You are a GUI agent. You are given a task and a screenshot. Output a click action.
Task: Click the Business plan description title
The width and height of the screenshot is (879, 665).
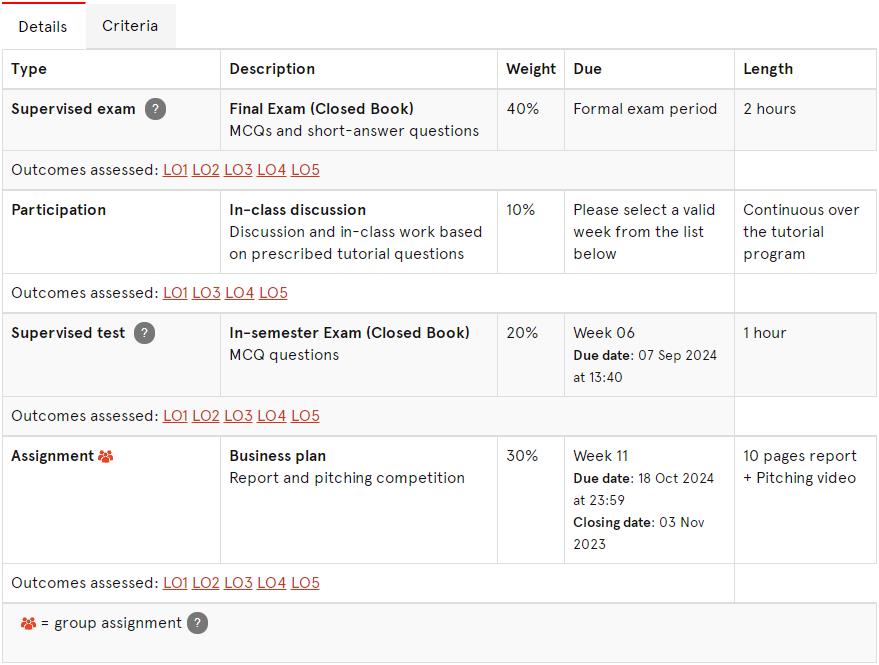pyautogui.click(x=277, y=456)
